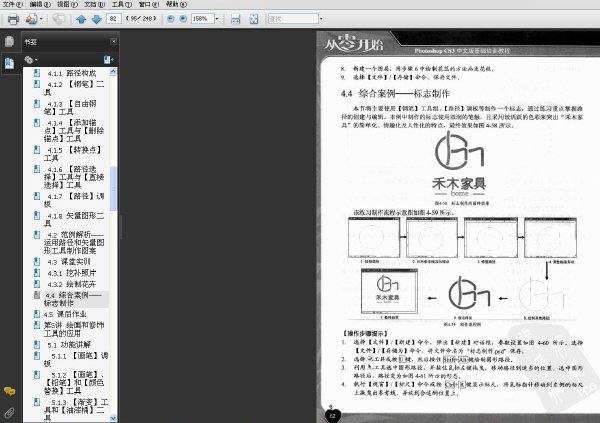Click the bookmark icon beside 4.1.1 路径构成
The height and width of the screenshot is (423, 600).
(37, 73)
